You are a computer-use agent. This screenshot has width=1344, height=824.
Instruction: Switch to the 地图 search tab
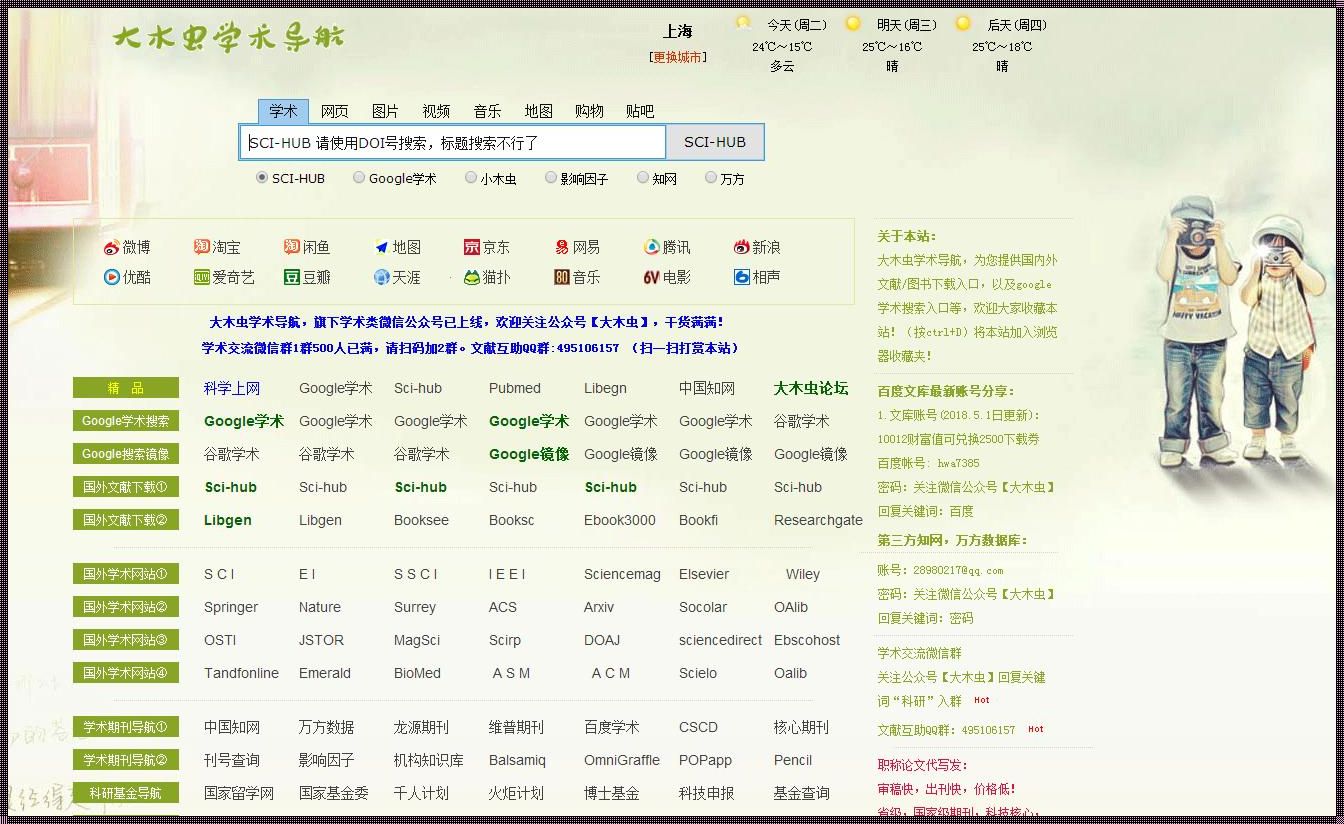(538, 111)
